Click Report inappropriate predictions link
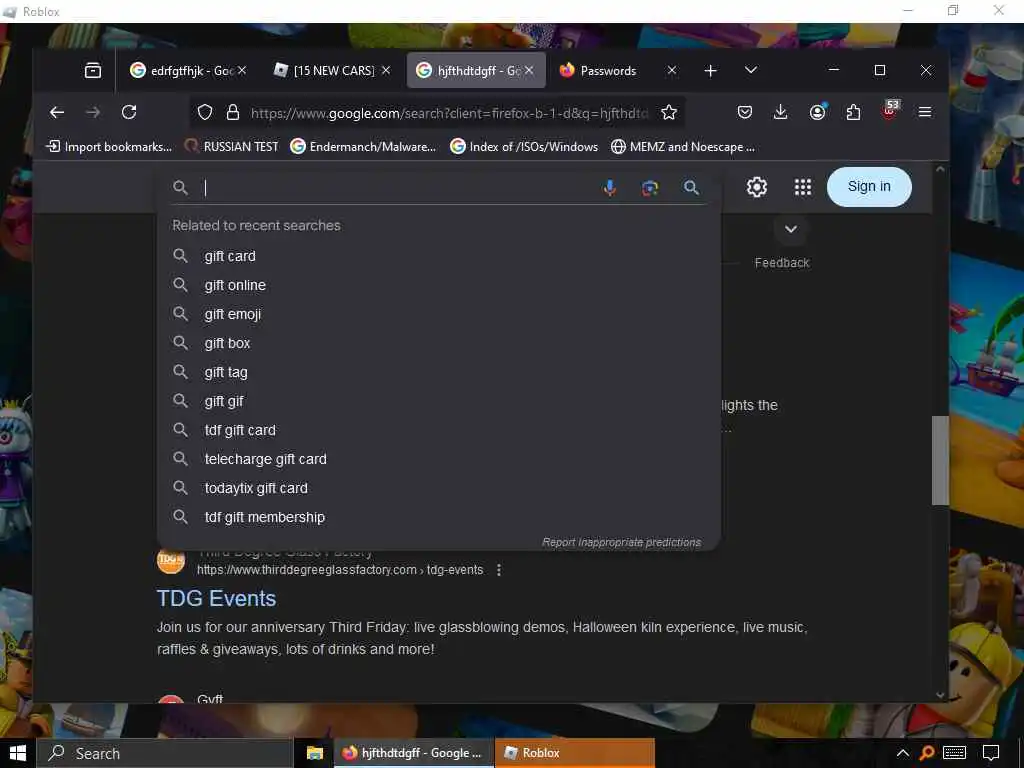Screen dimensions: 1024x768 [621, 542]
